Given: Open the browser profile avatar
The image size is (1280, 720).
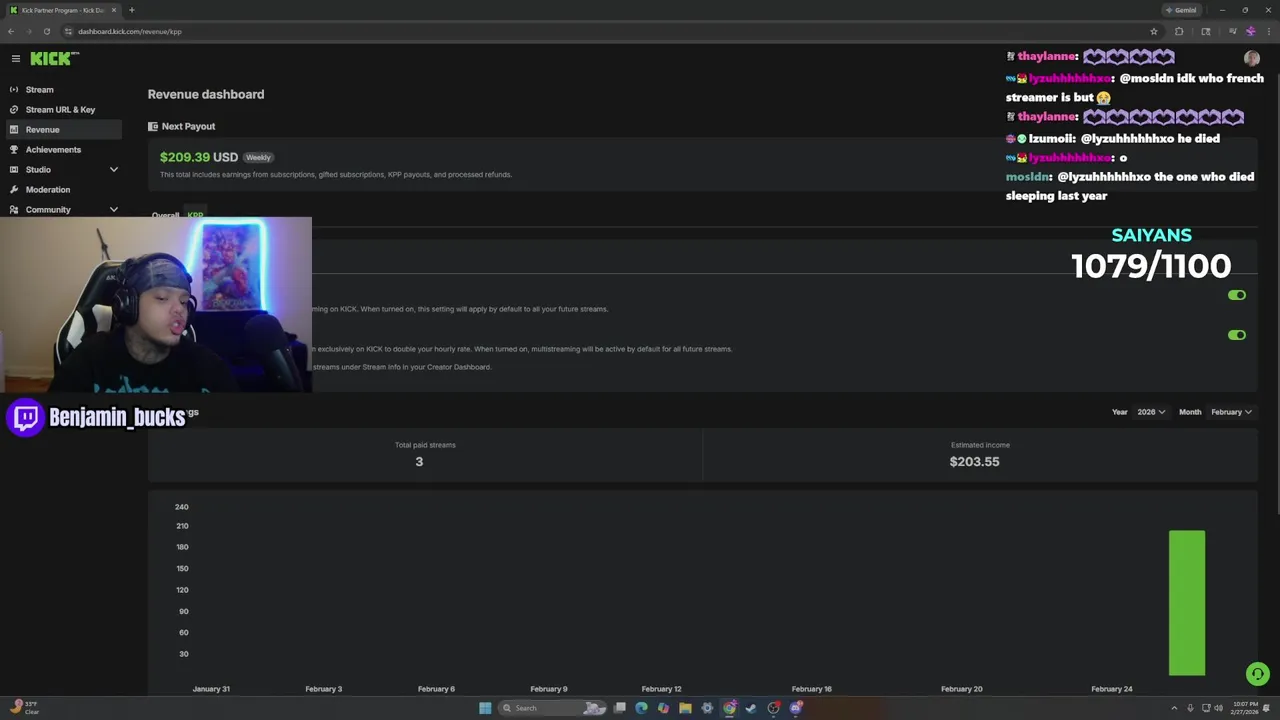Looking at the screenshot, I should (1250, 31).
